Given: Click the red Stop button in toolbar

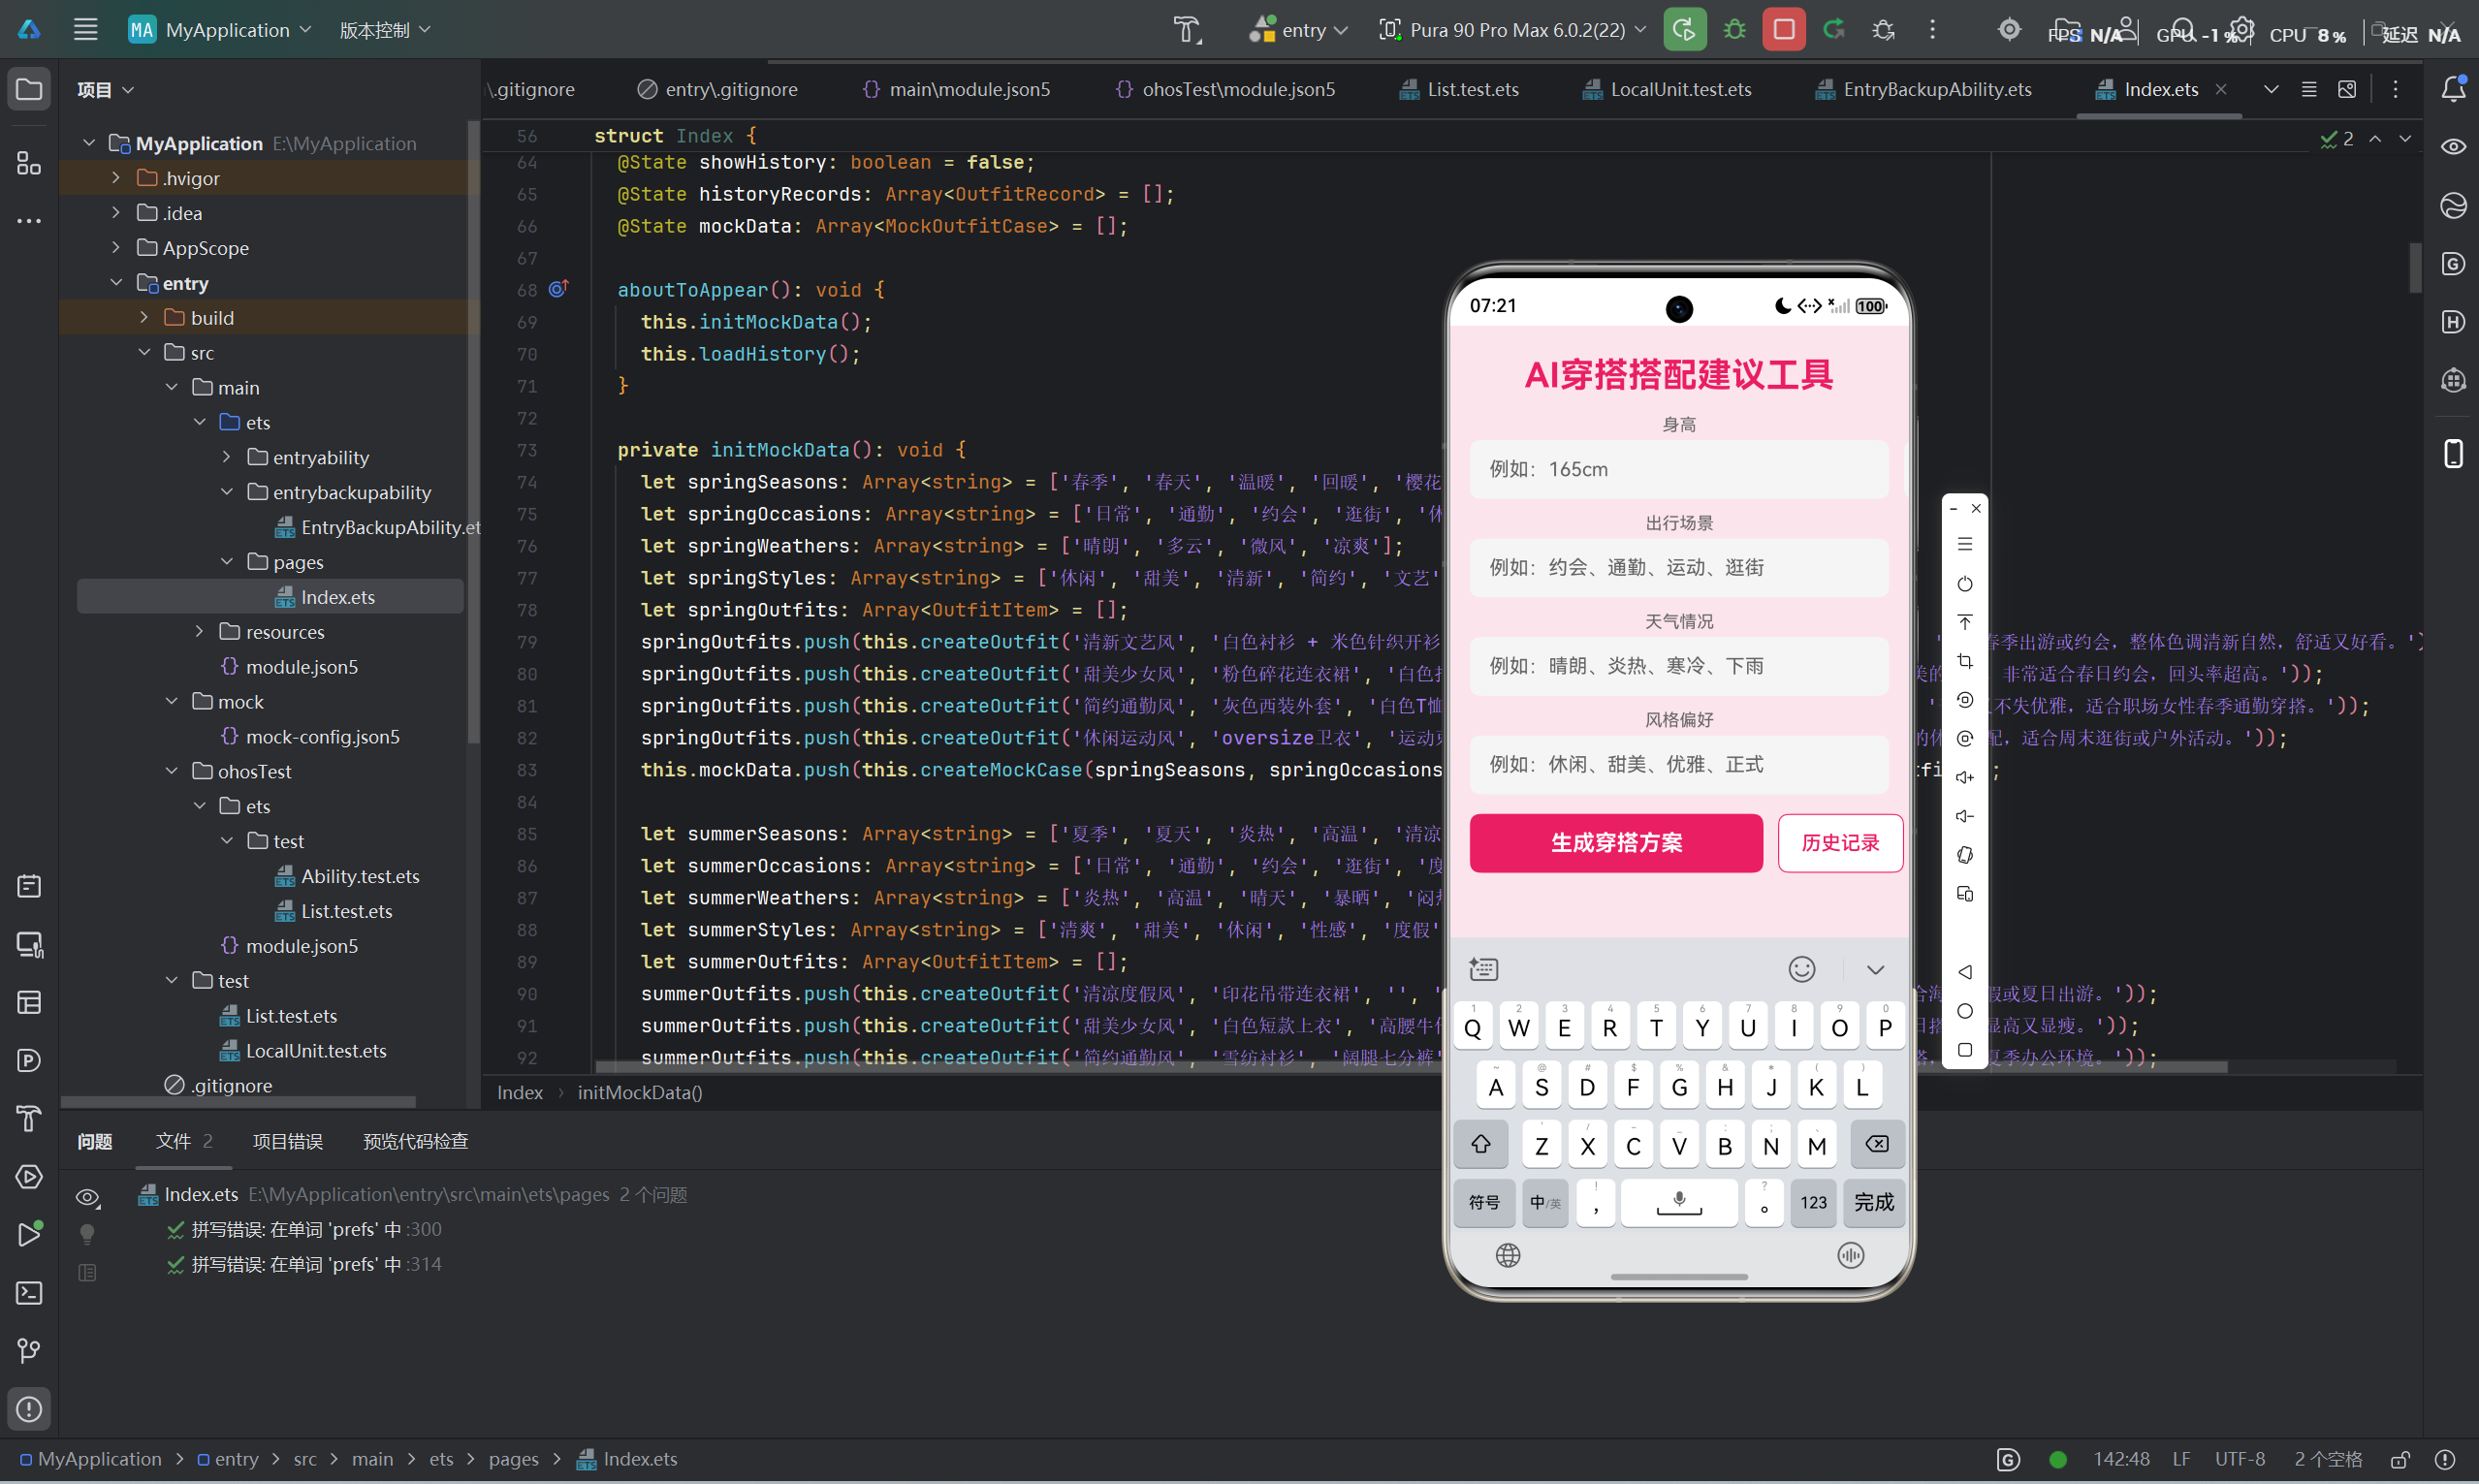Looking at the screenshot, I should point(1783,30).
